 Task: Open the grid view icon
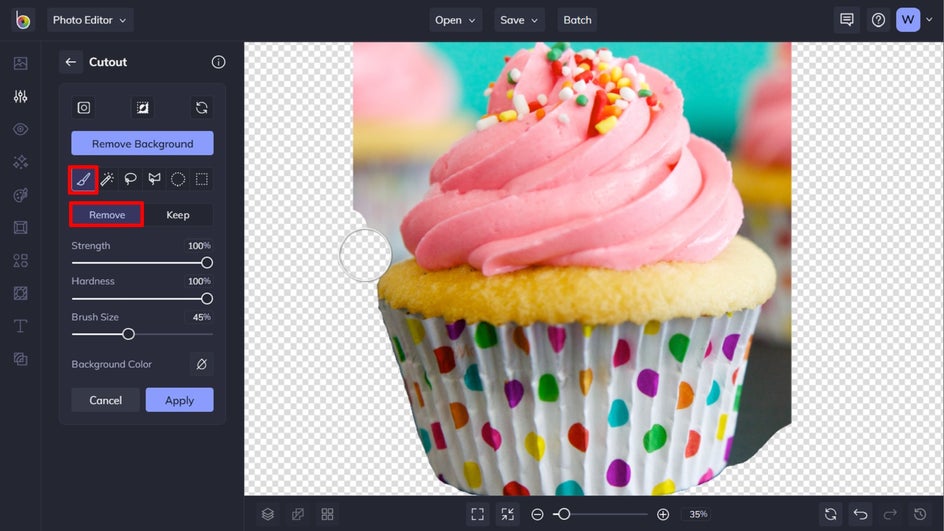pyautogui.click(x=328, y=514)
